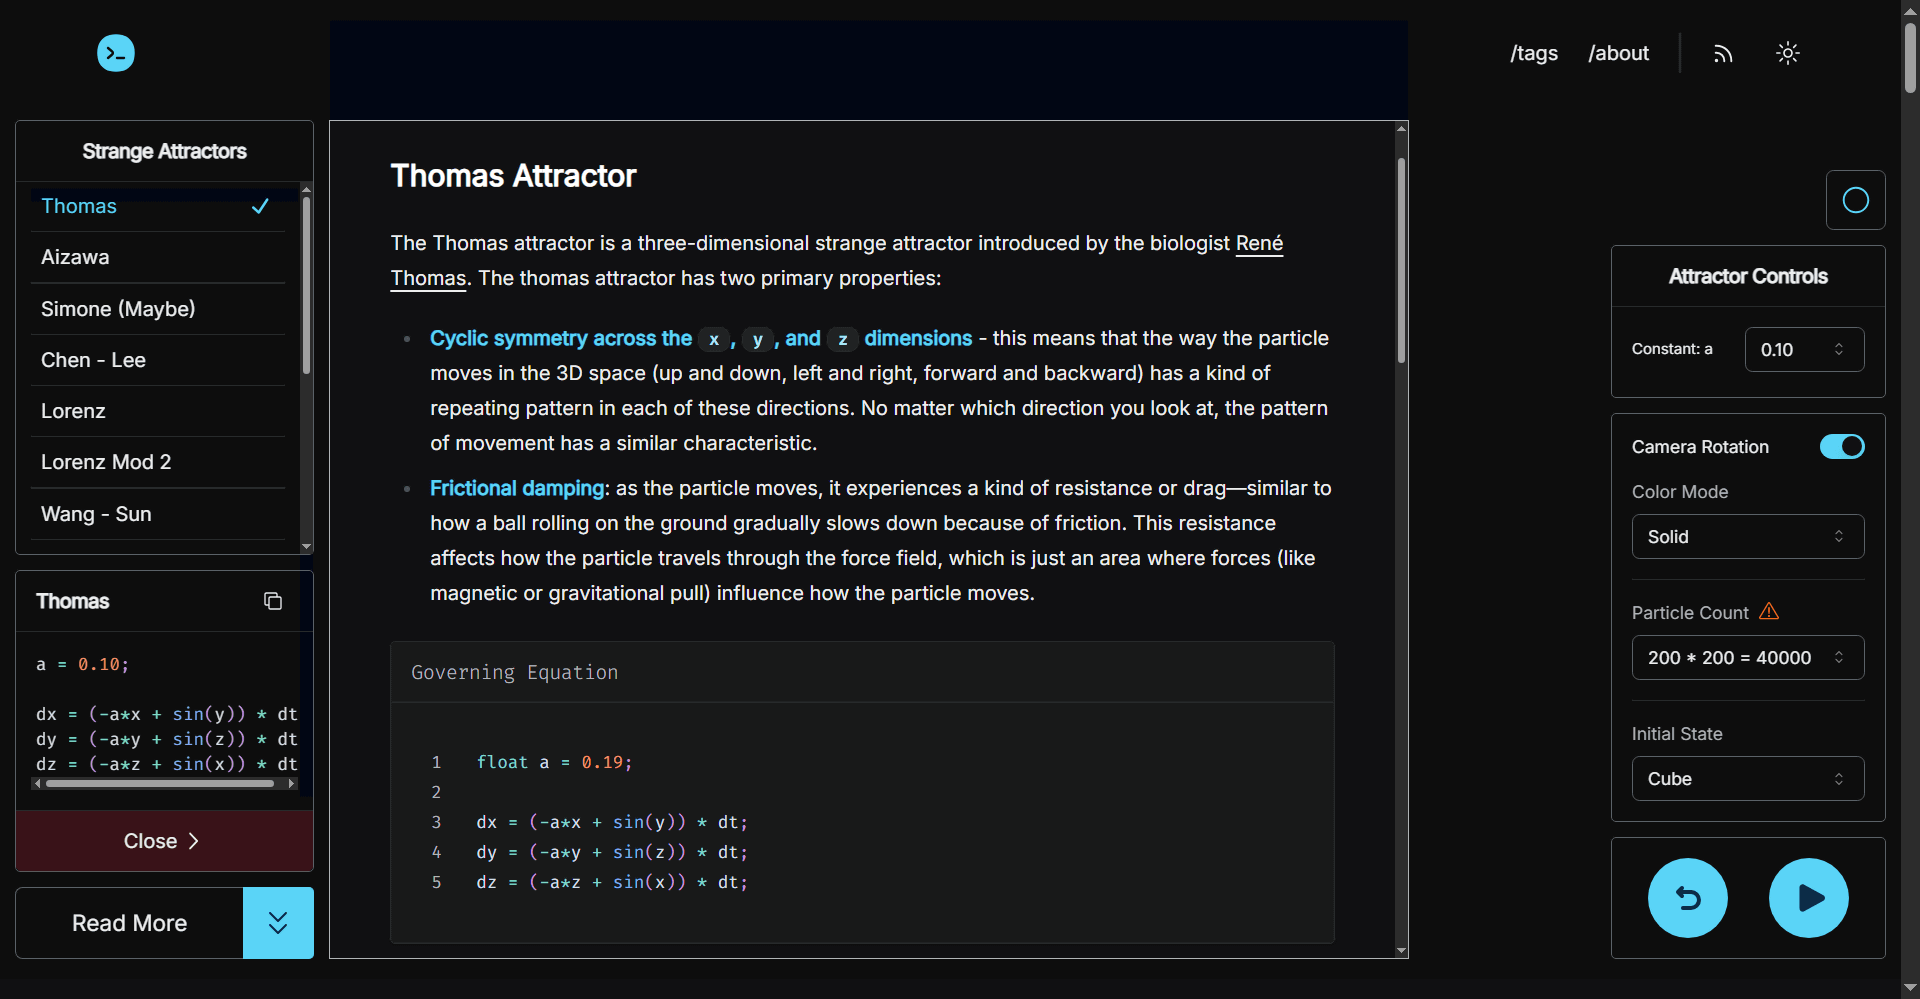
Task: Click the double-chevron expand button
Action: pos(278,923)
